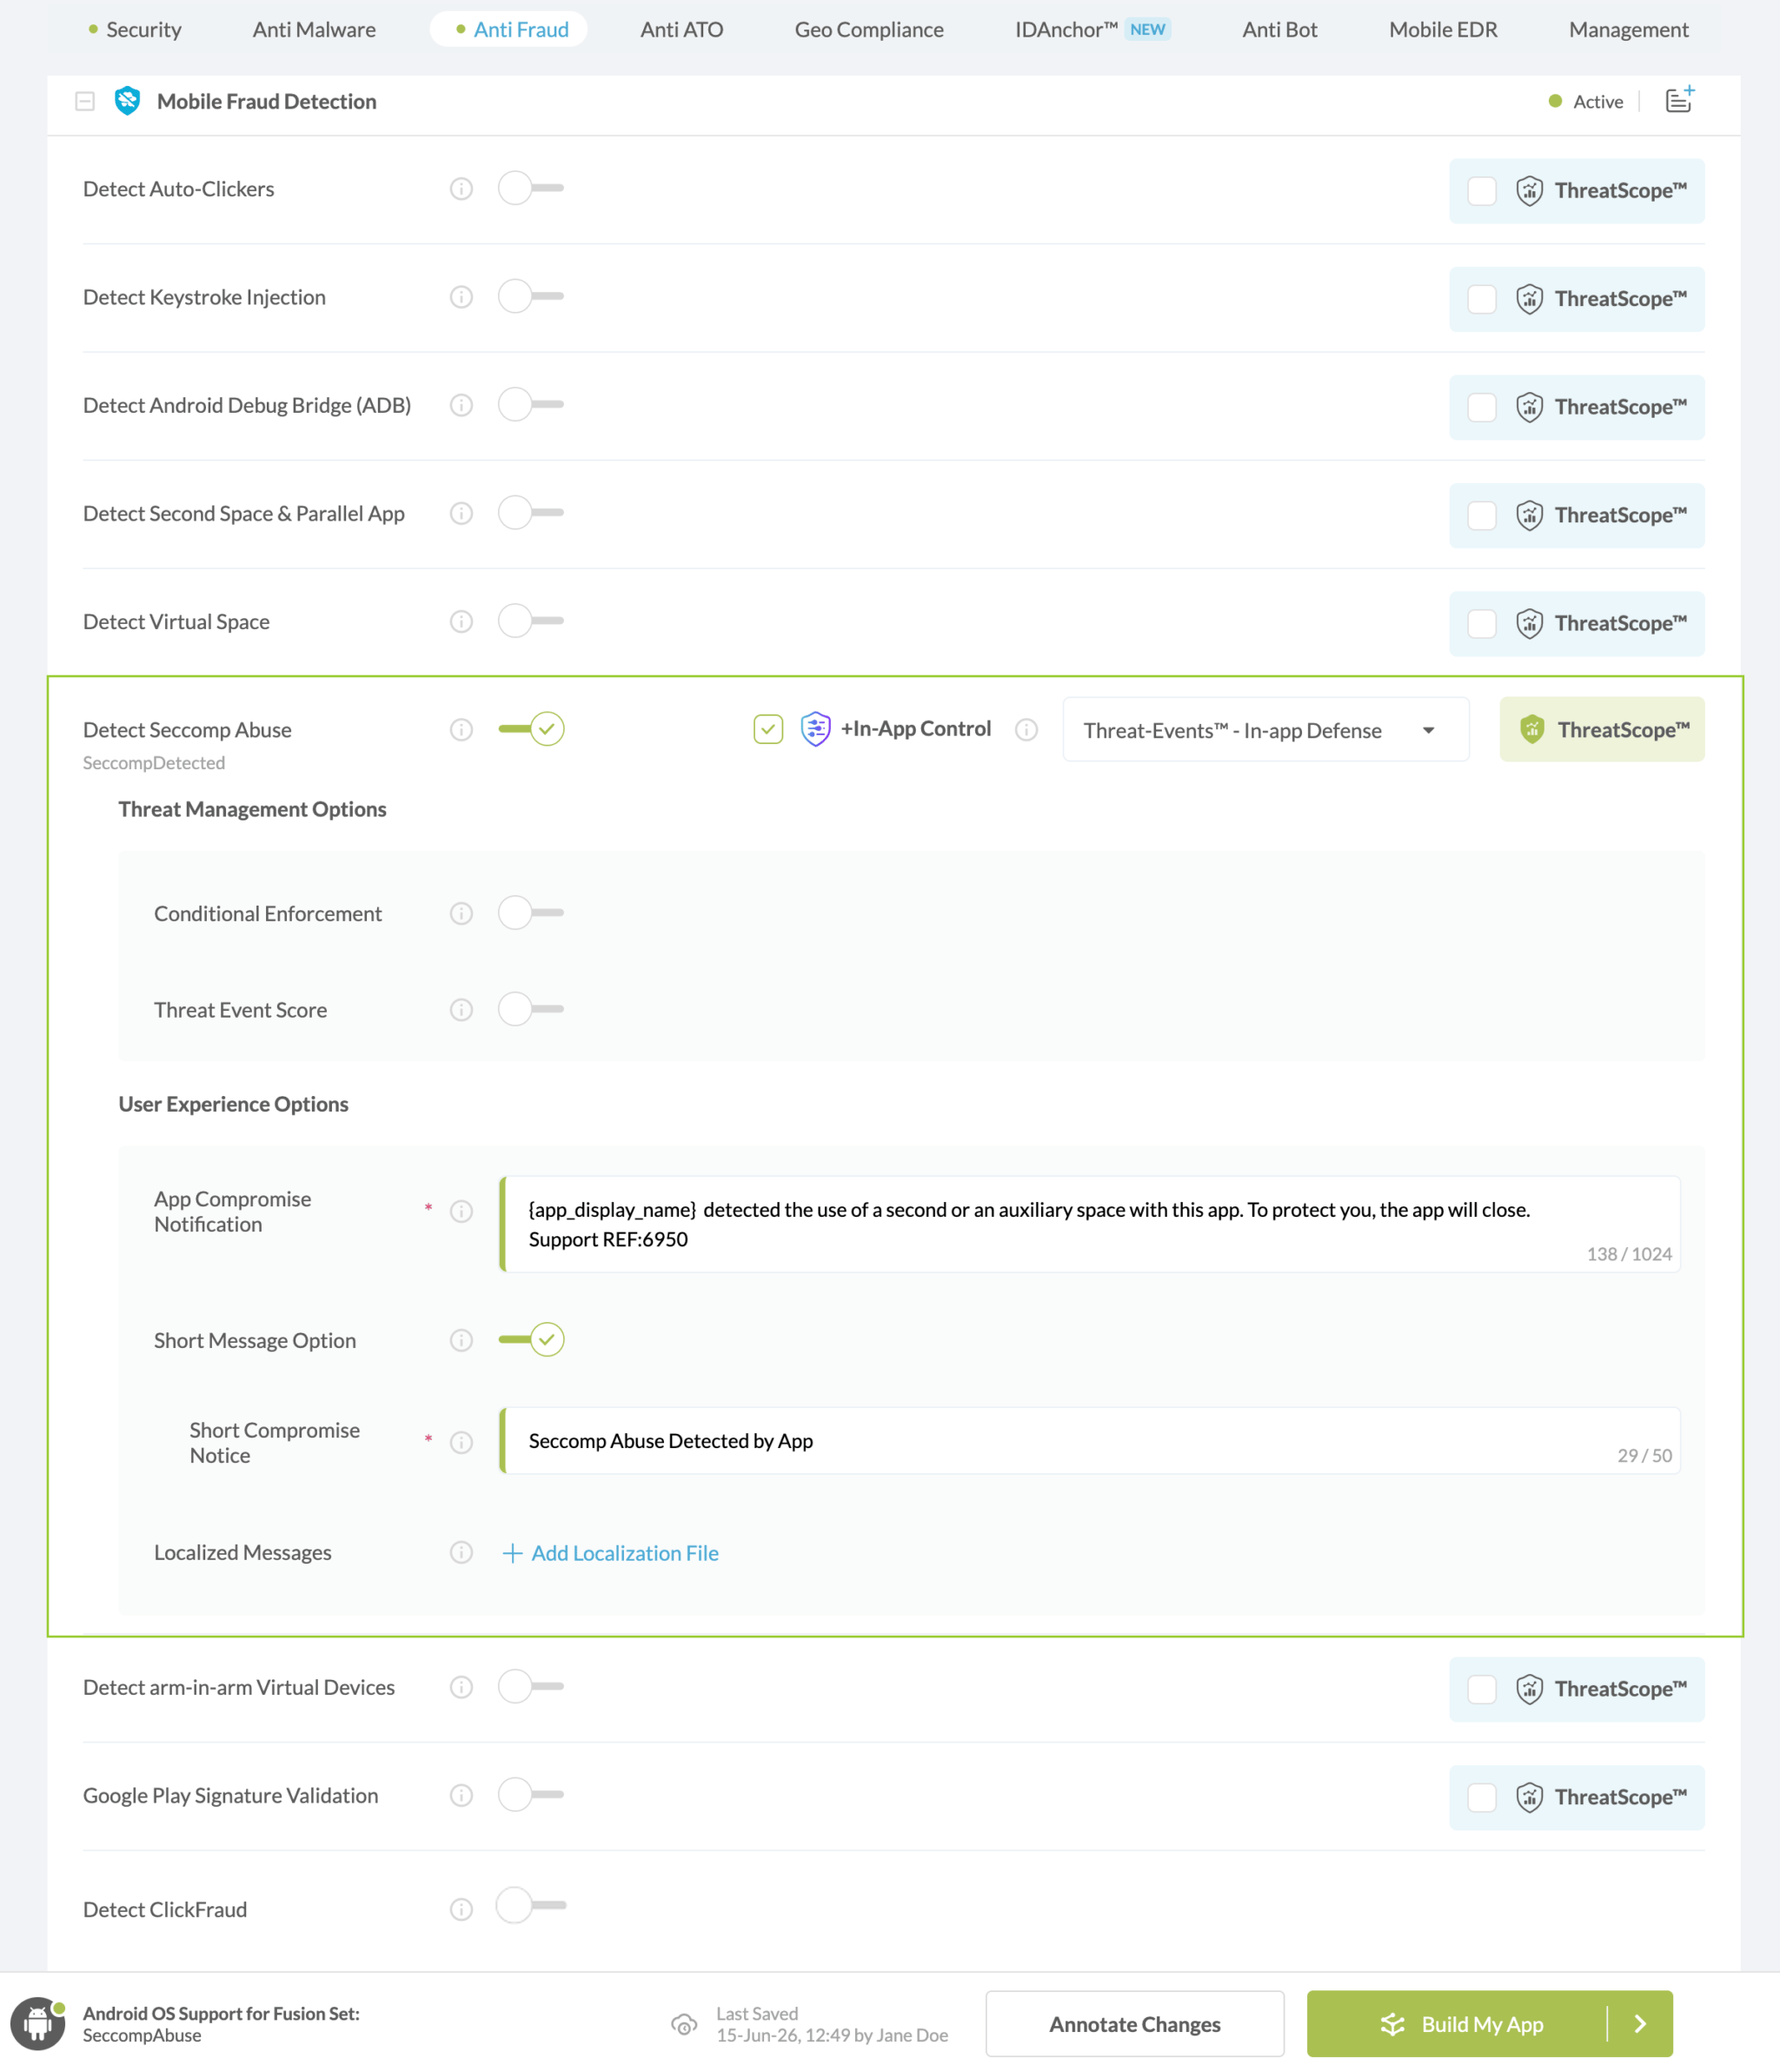Open Build My App arrow options

[x=1640, y=2024]
